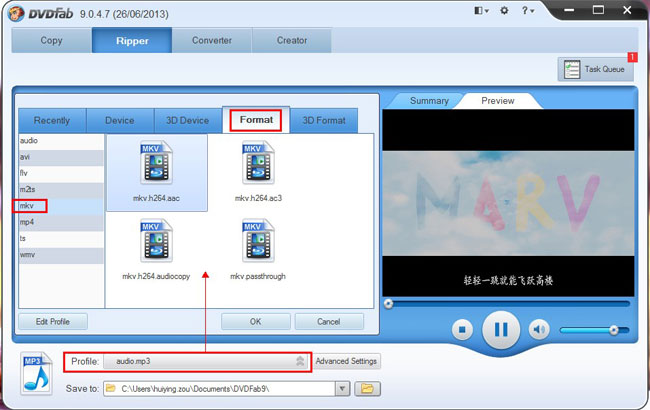Open the 3D Device tab

(x=187, y=121)
